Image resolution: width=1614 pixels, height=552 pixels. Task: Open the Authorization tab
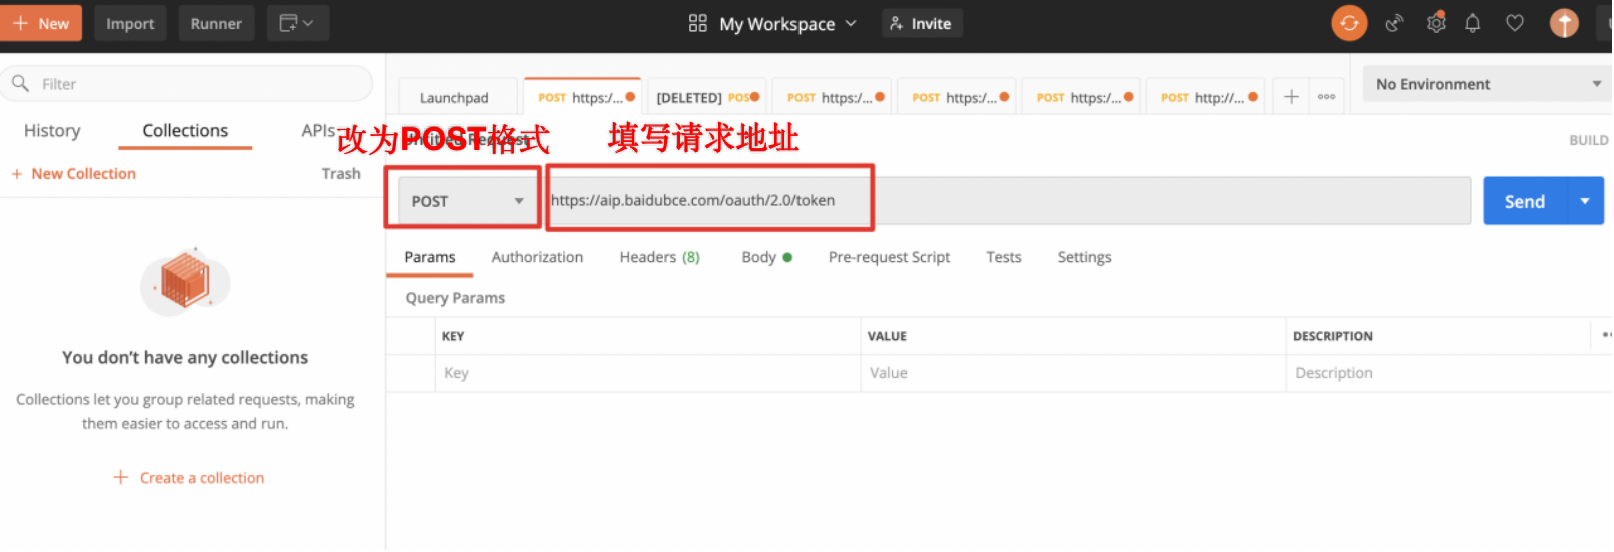pos(537,257)
